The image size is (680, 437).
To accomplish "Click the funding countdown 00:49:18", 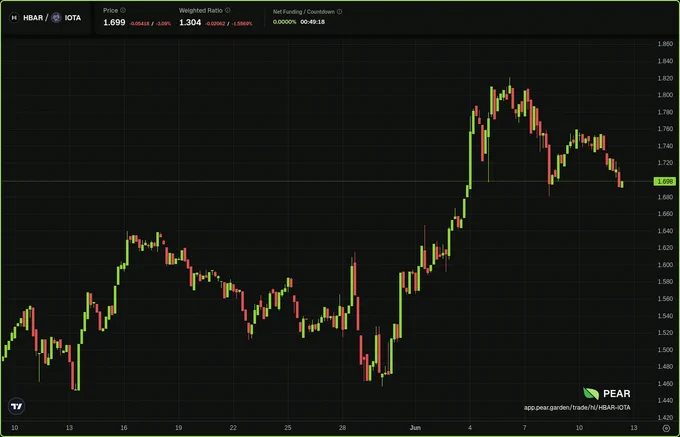I will tap(312, 22).
